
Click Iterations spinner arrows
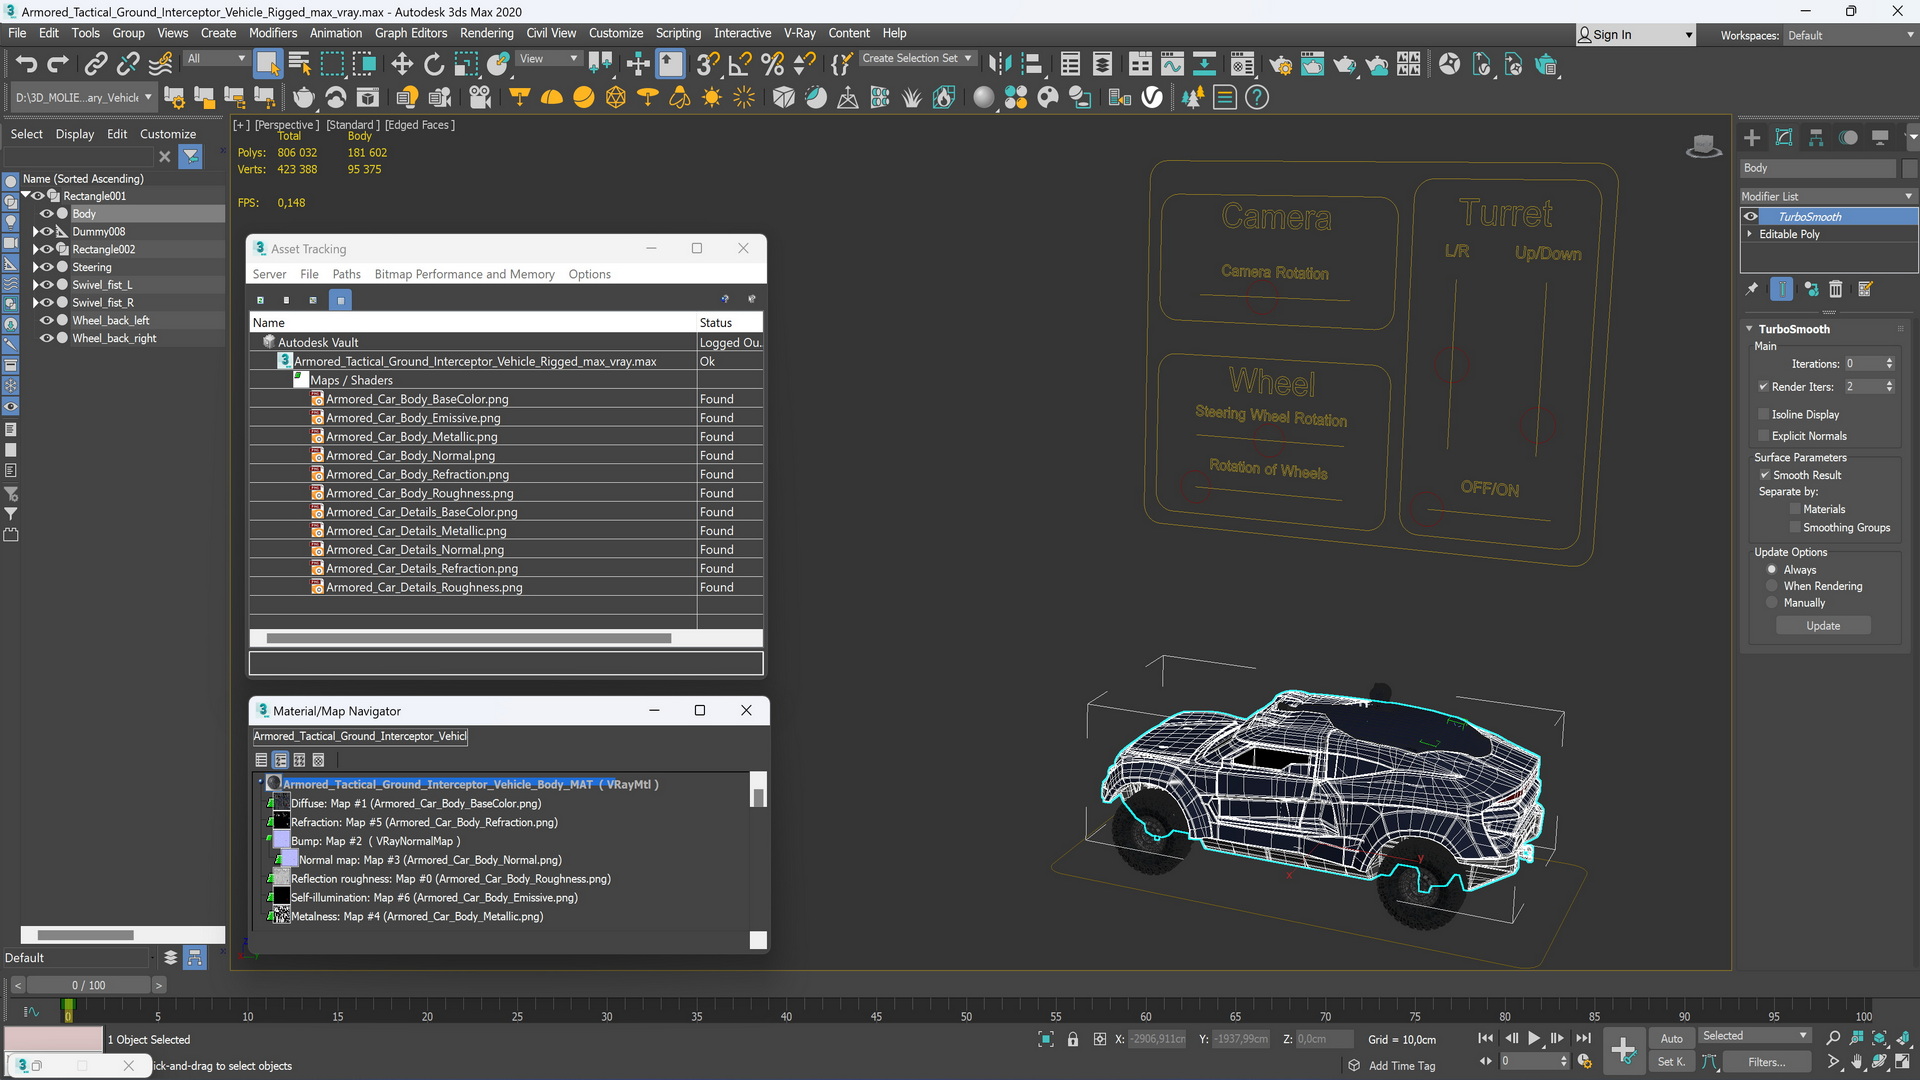click(1889, 364)
